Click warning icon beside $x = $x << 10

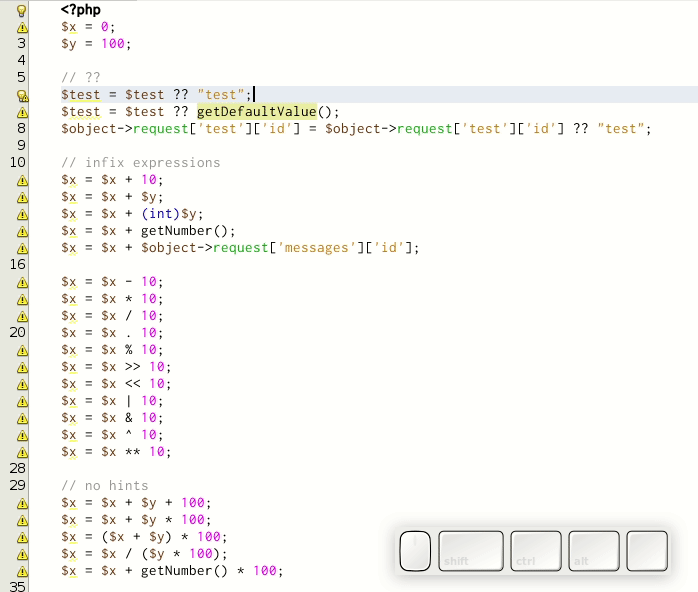[x=20, y=384]
